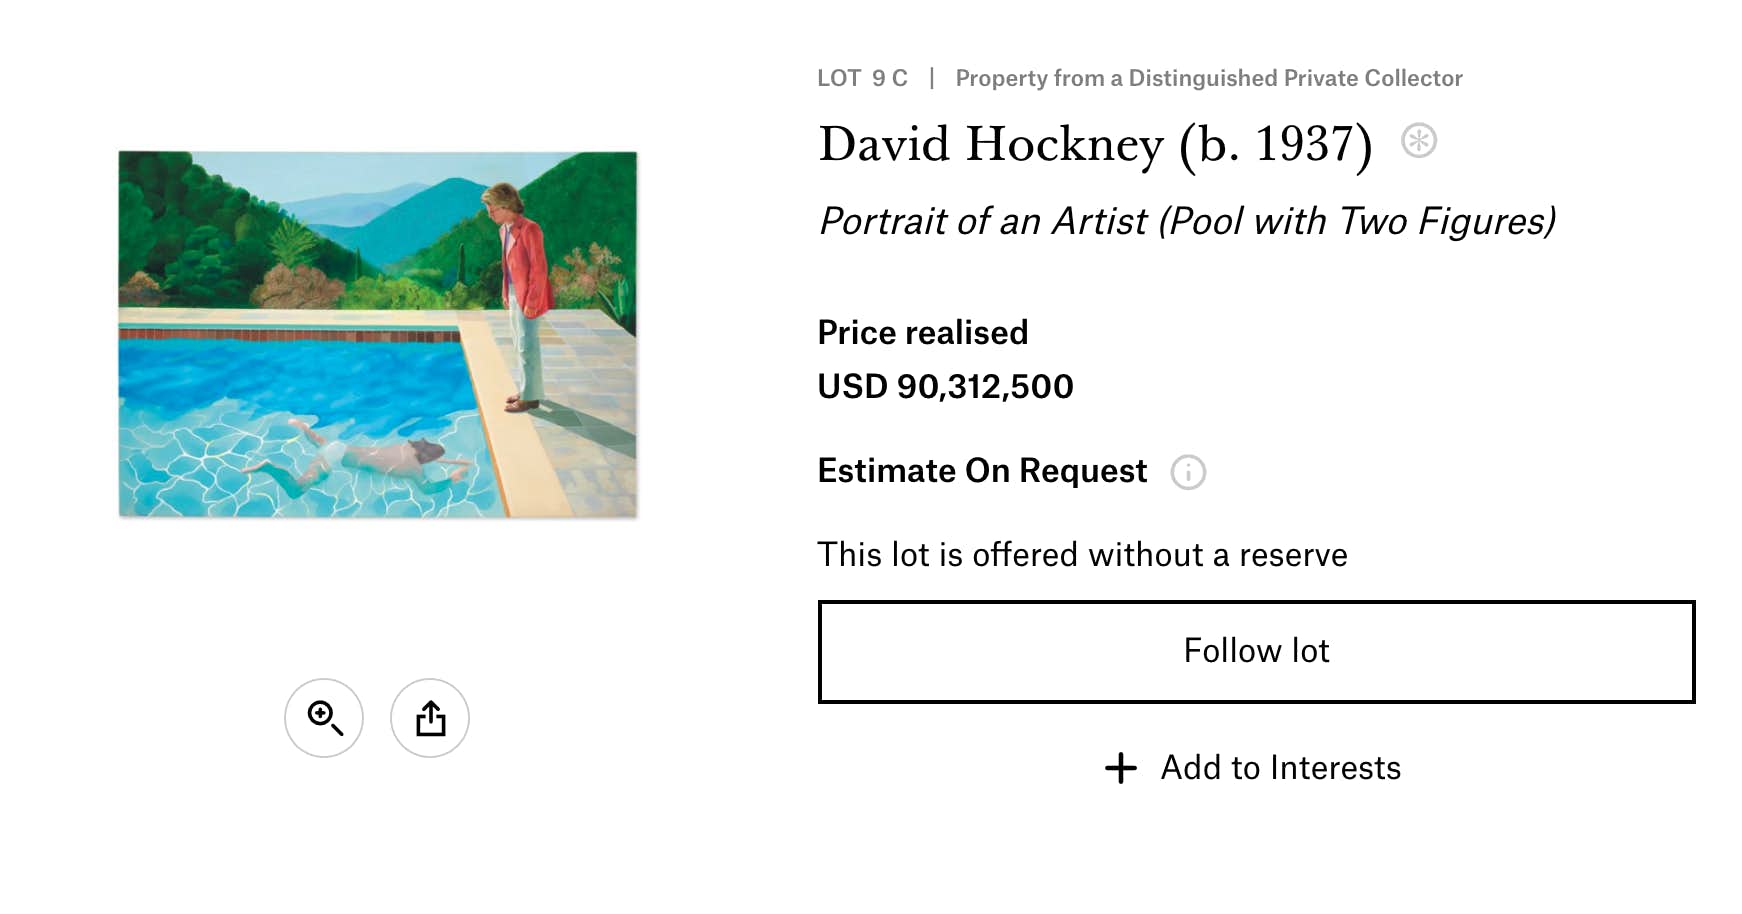Click the asterisk symbol beside the artist name
This screenshot has width=1742, height=914.
click(1418, 141)
